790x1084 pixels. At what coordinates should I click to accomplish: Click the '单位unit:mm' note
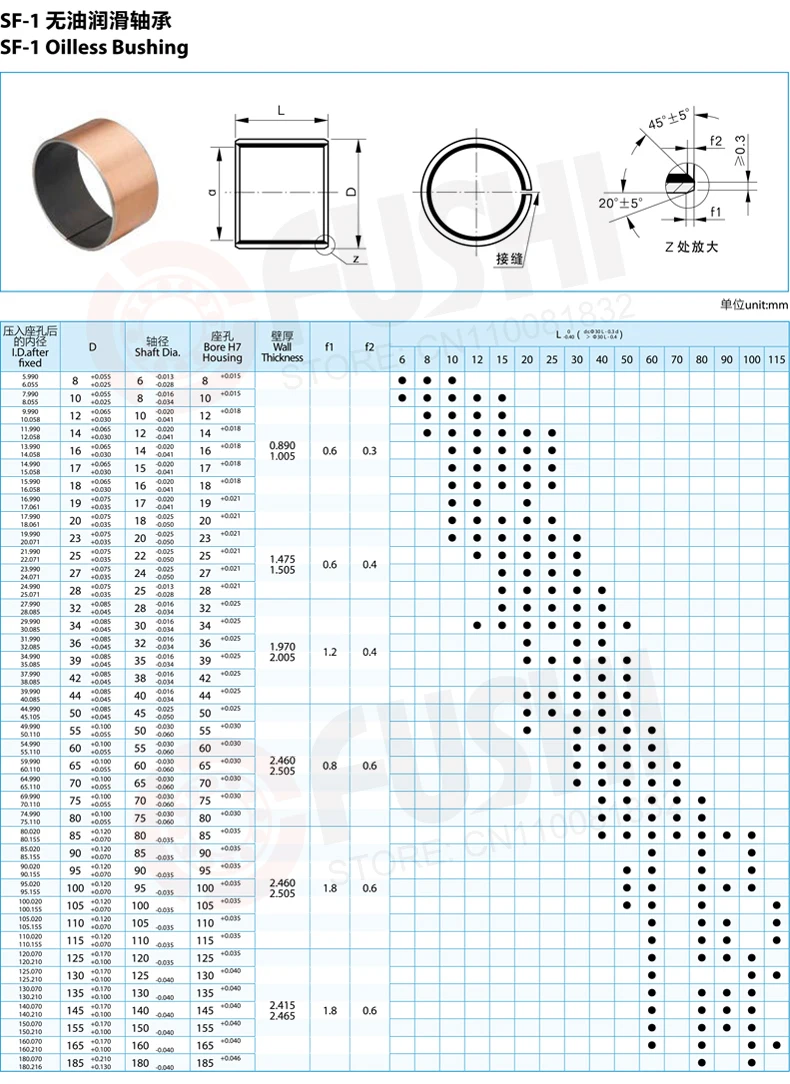(x=754, y=304)
